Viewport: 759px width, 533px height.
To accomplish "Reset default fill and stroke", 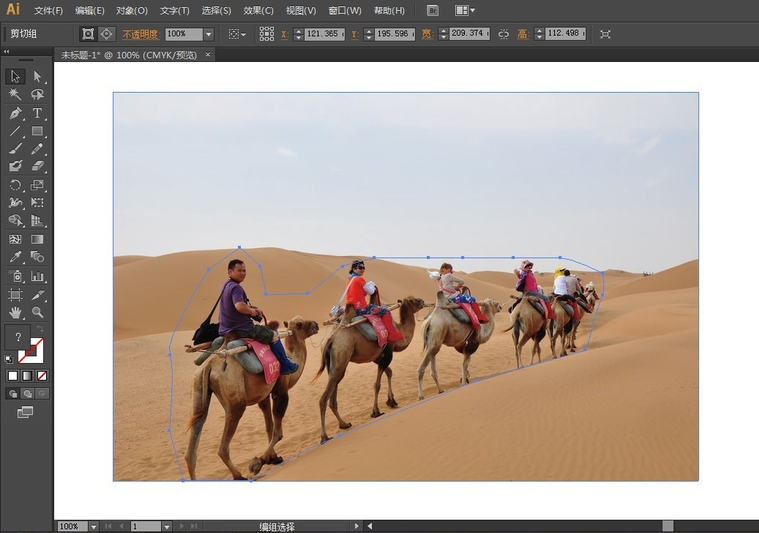I will click(9, 359).
